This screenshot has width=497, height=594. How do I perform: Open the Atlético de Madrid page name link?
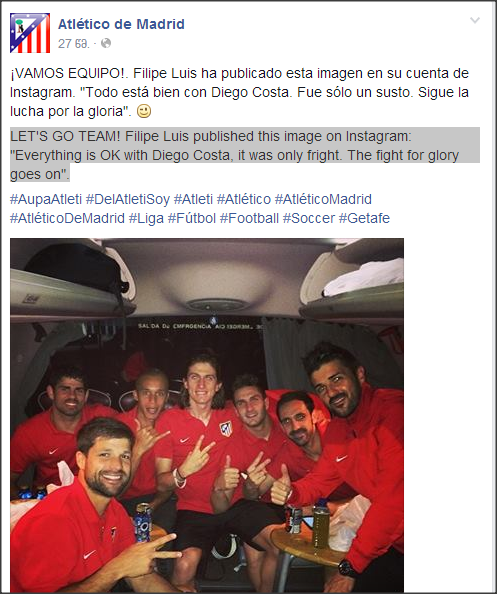click(121, 24)
